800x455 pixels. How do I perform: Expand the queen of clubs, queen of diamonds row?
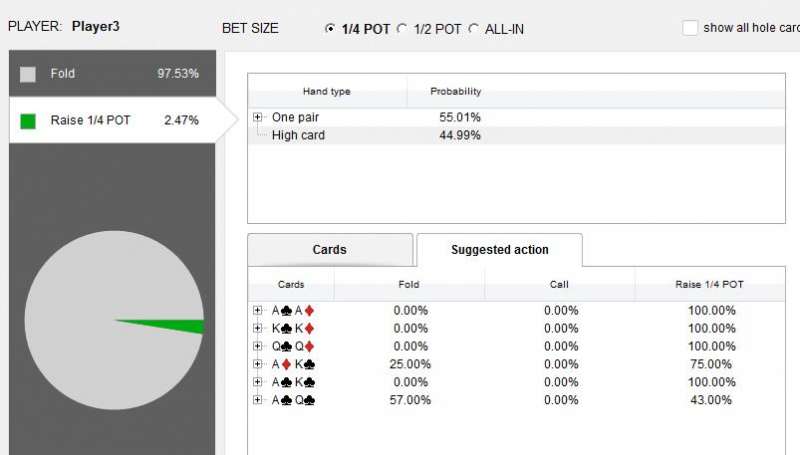coord(258,346)
